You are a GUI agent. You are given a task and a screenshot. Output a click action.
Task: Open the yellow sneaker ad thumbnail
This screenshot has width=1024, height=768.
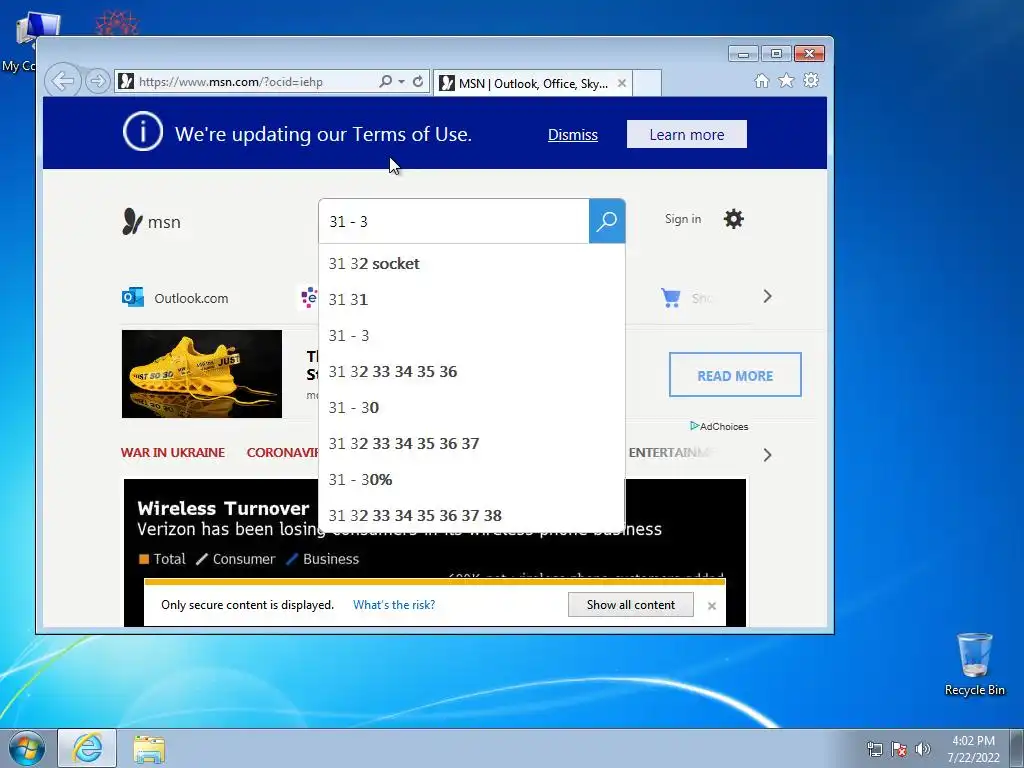[202, 374]
